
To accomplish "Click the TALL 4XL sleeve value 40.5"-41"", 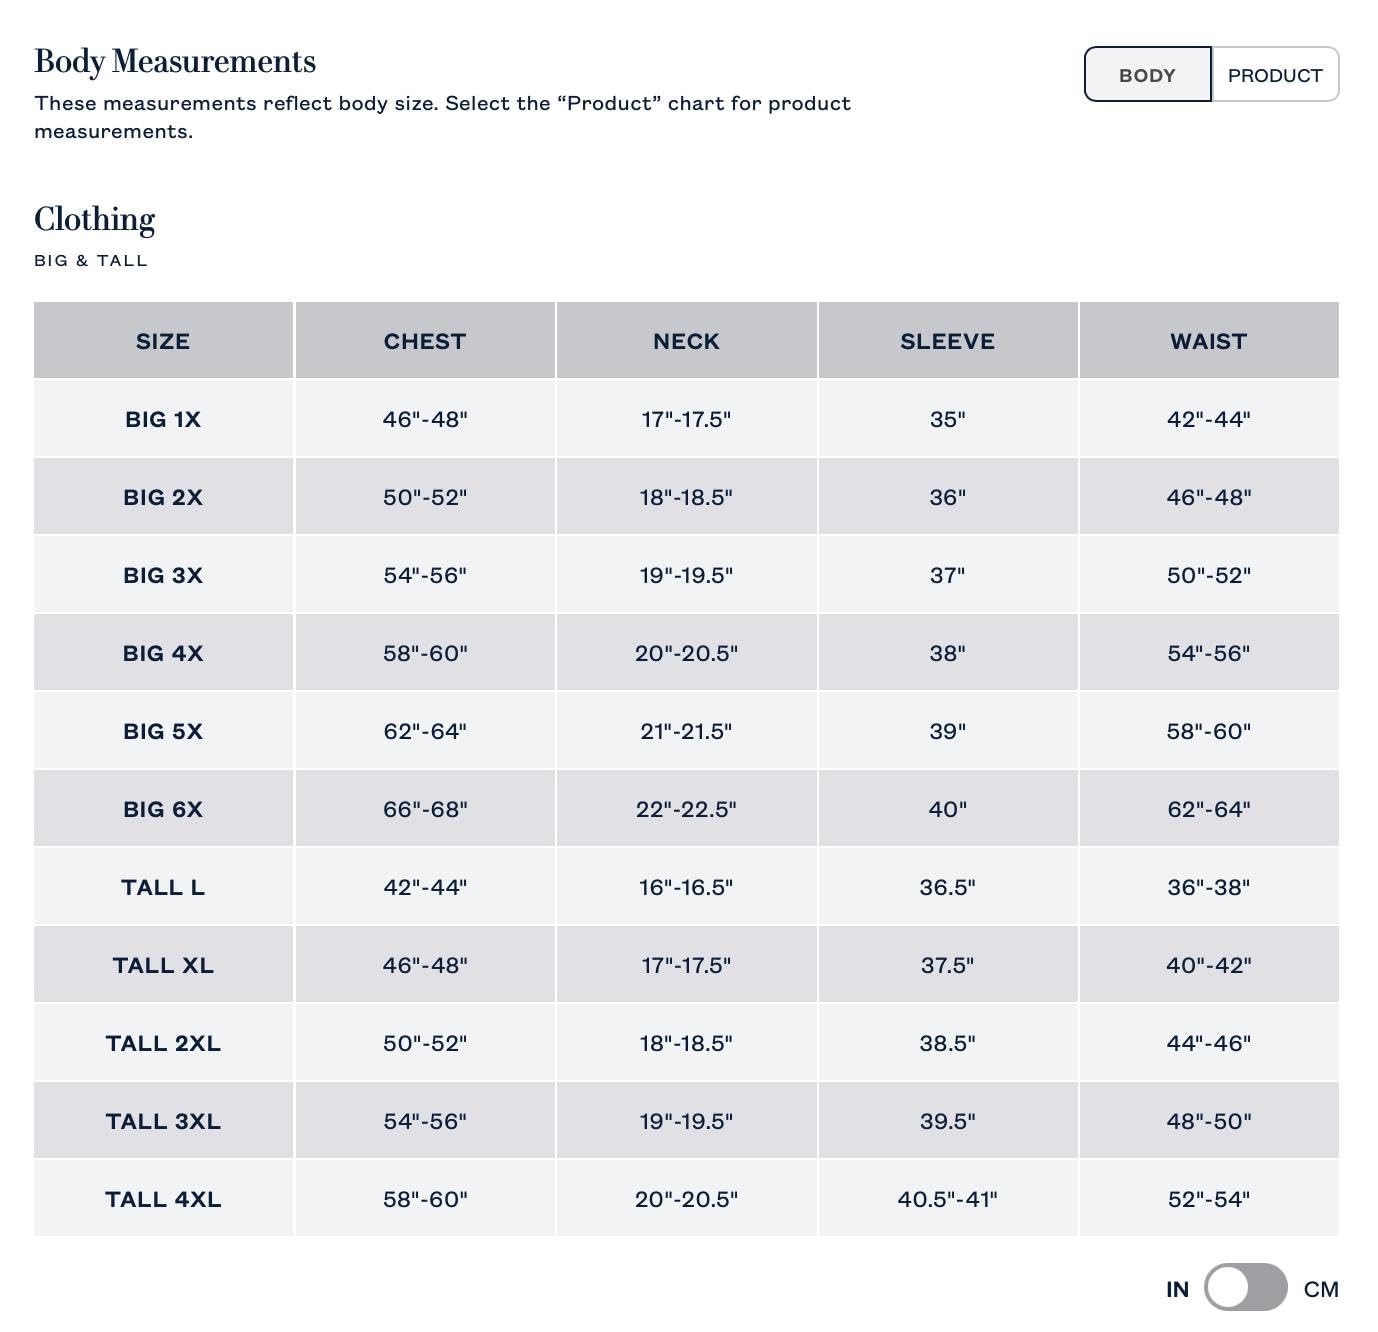I will (x=947, y=1199).
